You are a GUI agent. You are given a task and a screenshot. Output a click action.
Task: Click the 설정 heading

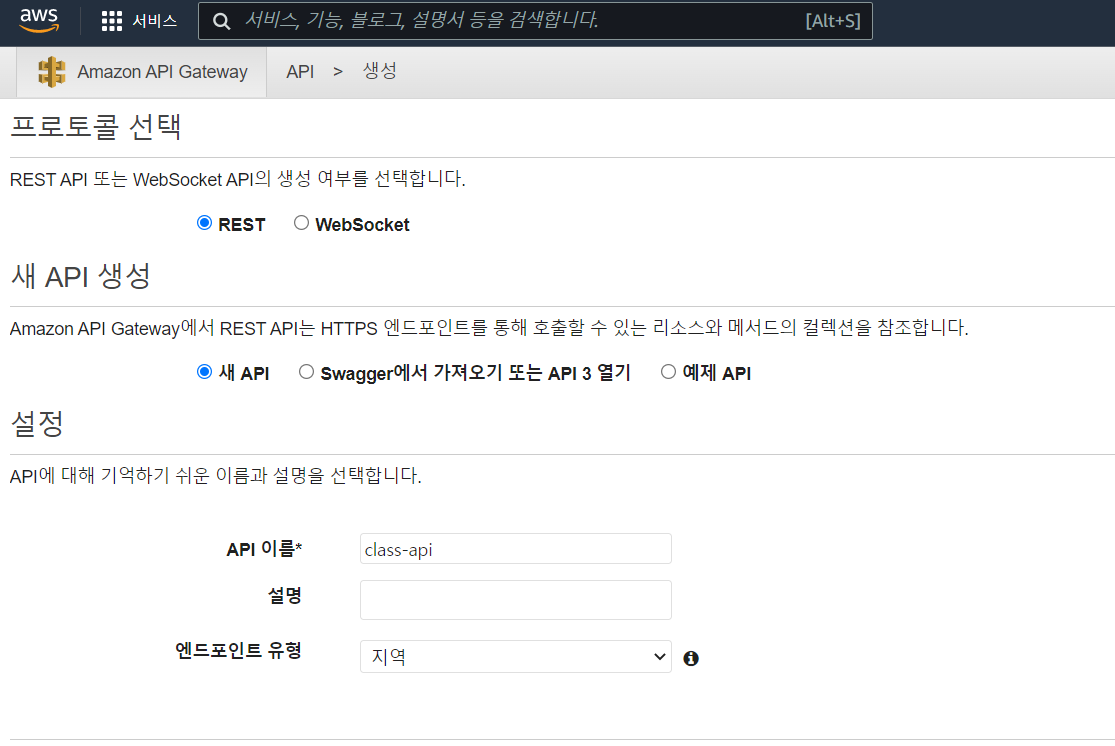pyautogui.click(x=37, y=424)
